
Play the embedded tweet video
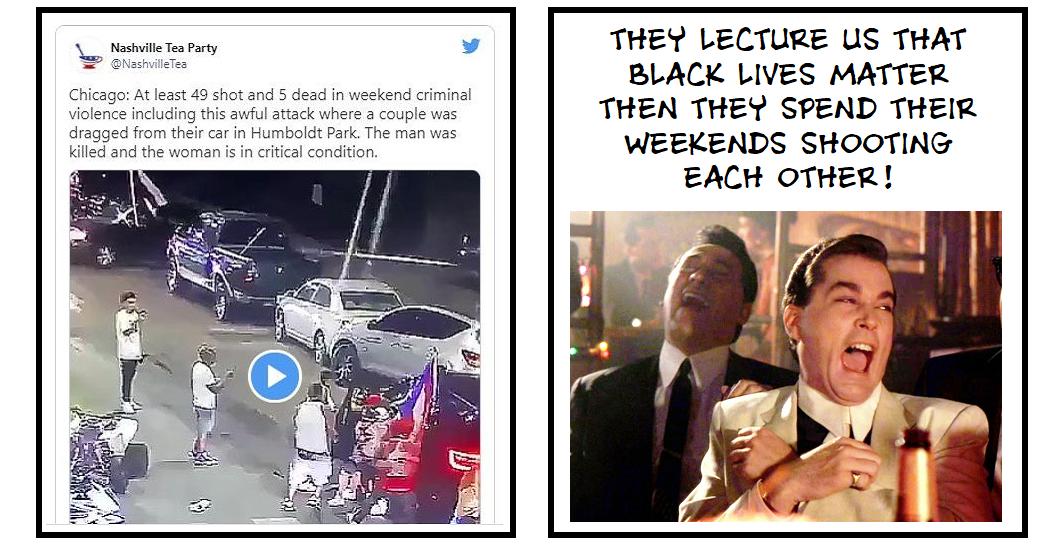pyautogui.click(x=275, y=376)
